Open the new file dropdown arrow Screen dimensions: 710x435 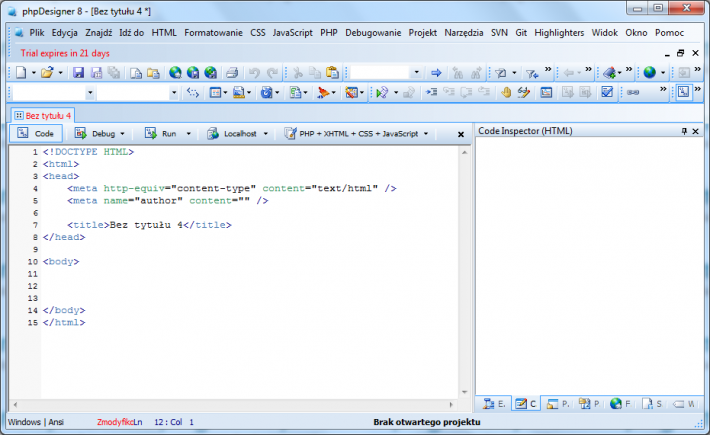[x=33, y=73]
